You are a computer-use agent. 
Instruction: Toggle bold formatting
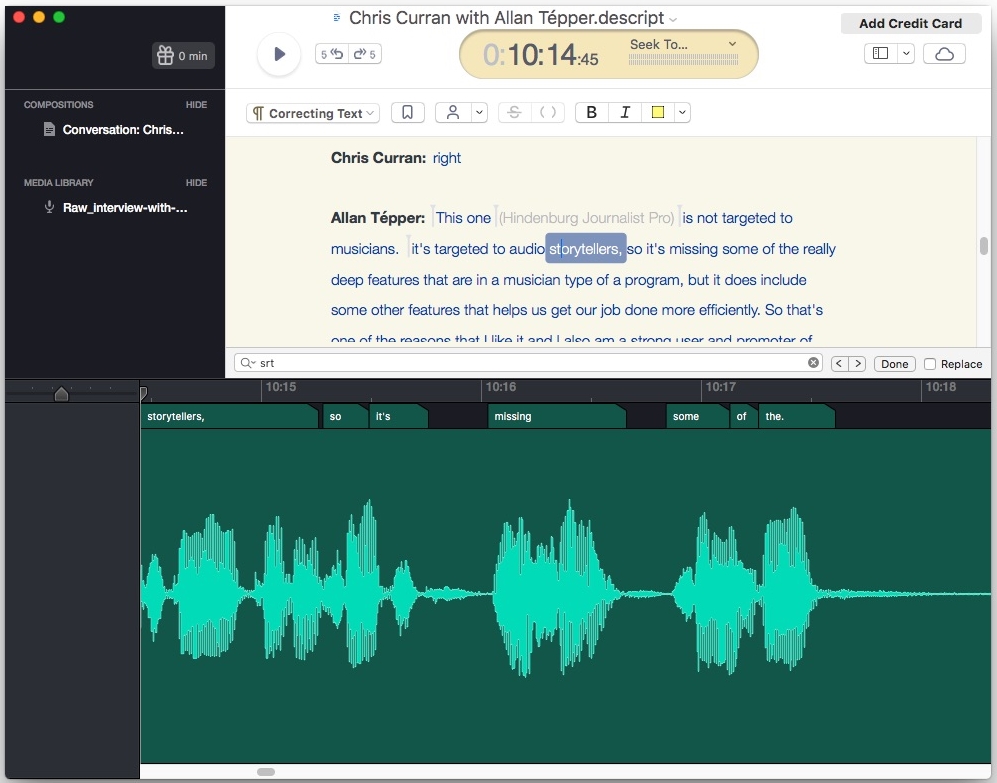coord(591,113)
